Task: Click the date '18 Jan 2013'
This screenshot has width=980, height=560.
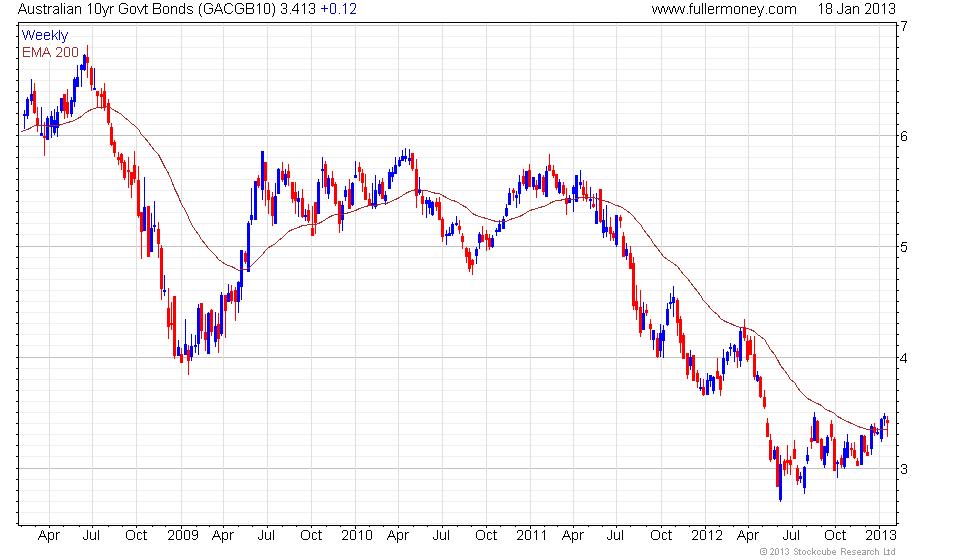Action: (x=856, y=9)
